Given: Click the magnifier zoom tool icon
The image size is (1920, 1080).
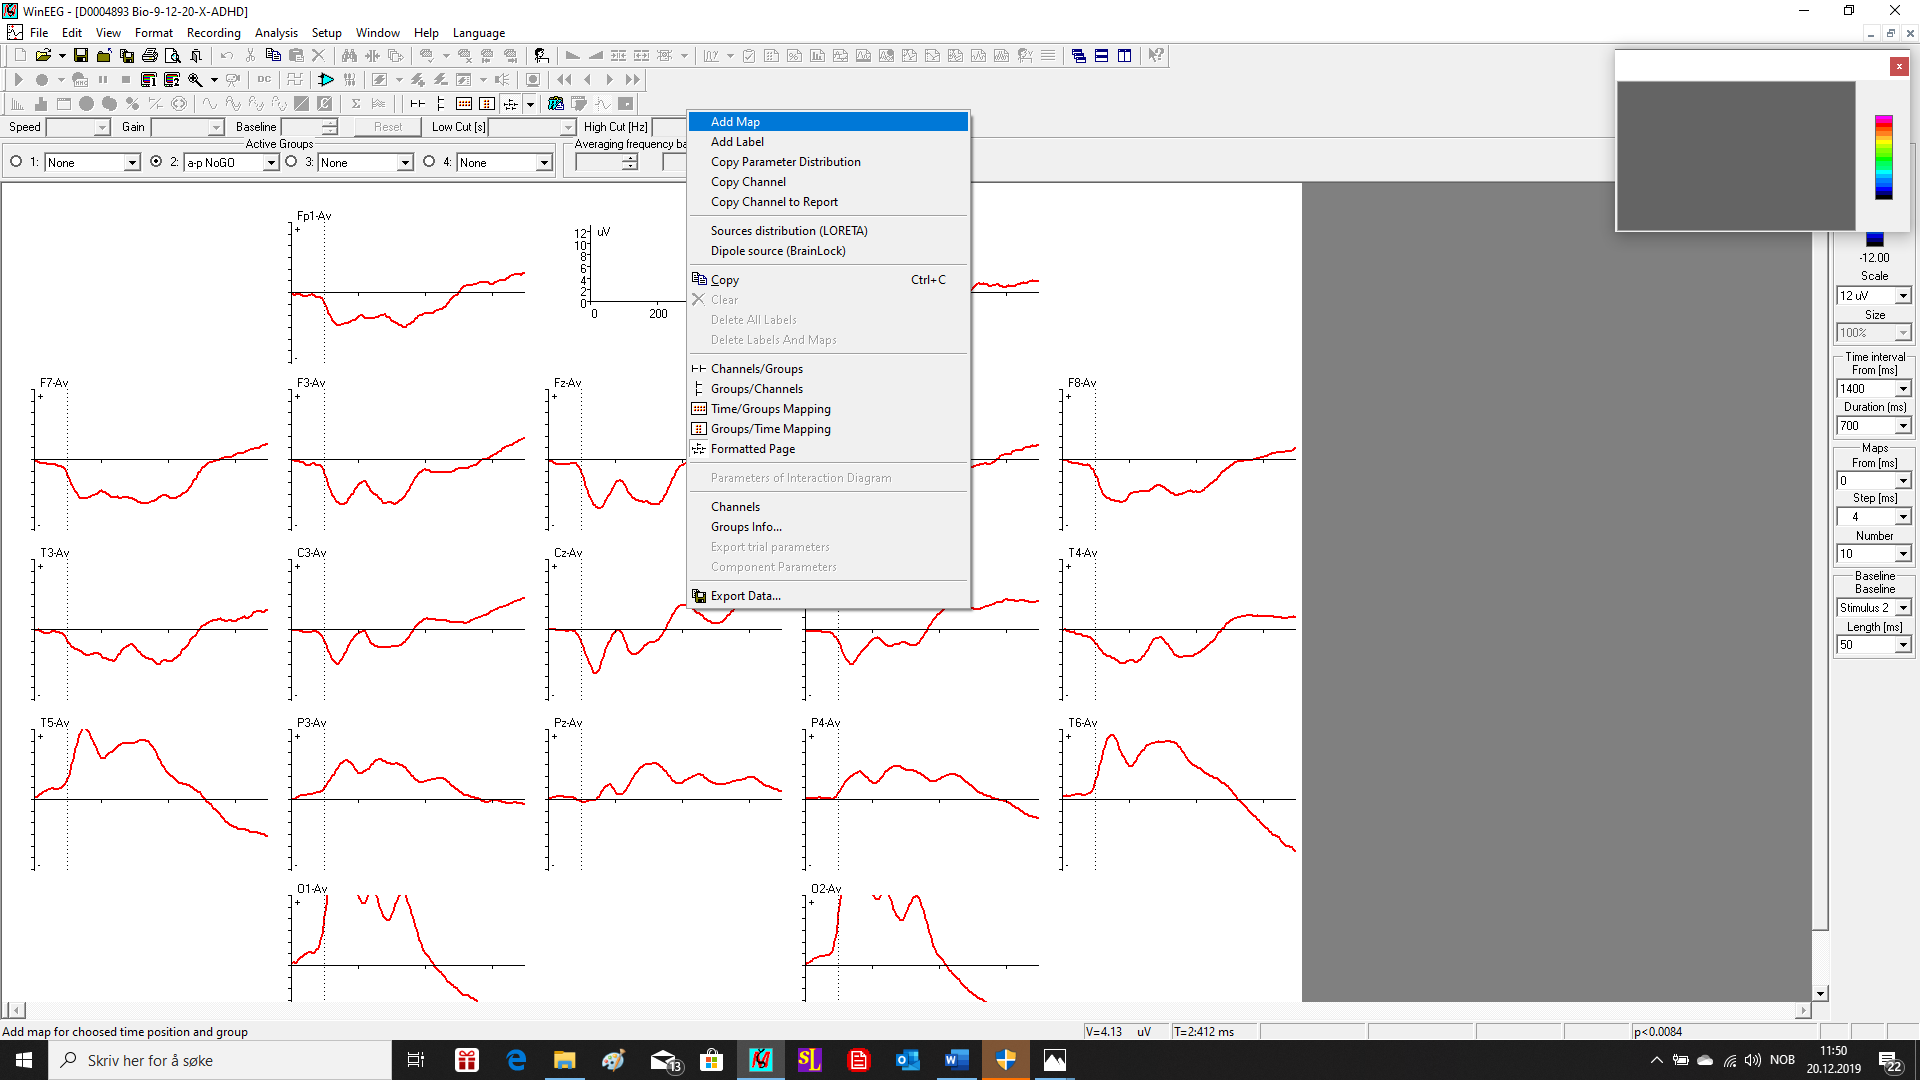Looking at the screenshot, I should coord(196,80).
